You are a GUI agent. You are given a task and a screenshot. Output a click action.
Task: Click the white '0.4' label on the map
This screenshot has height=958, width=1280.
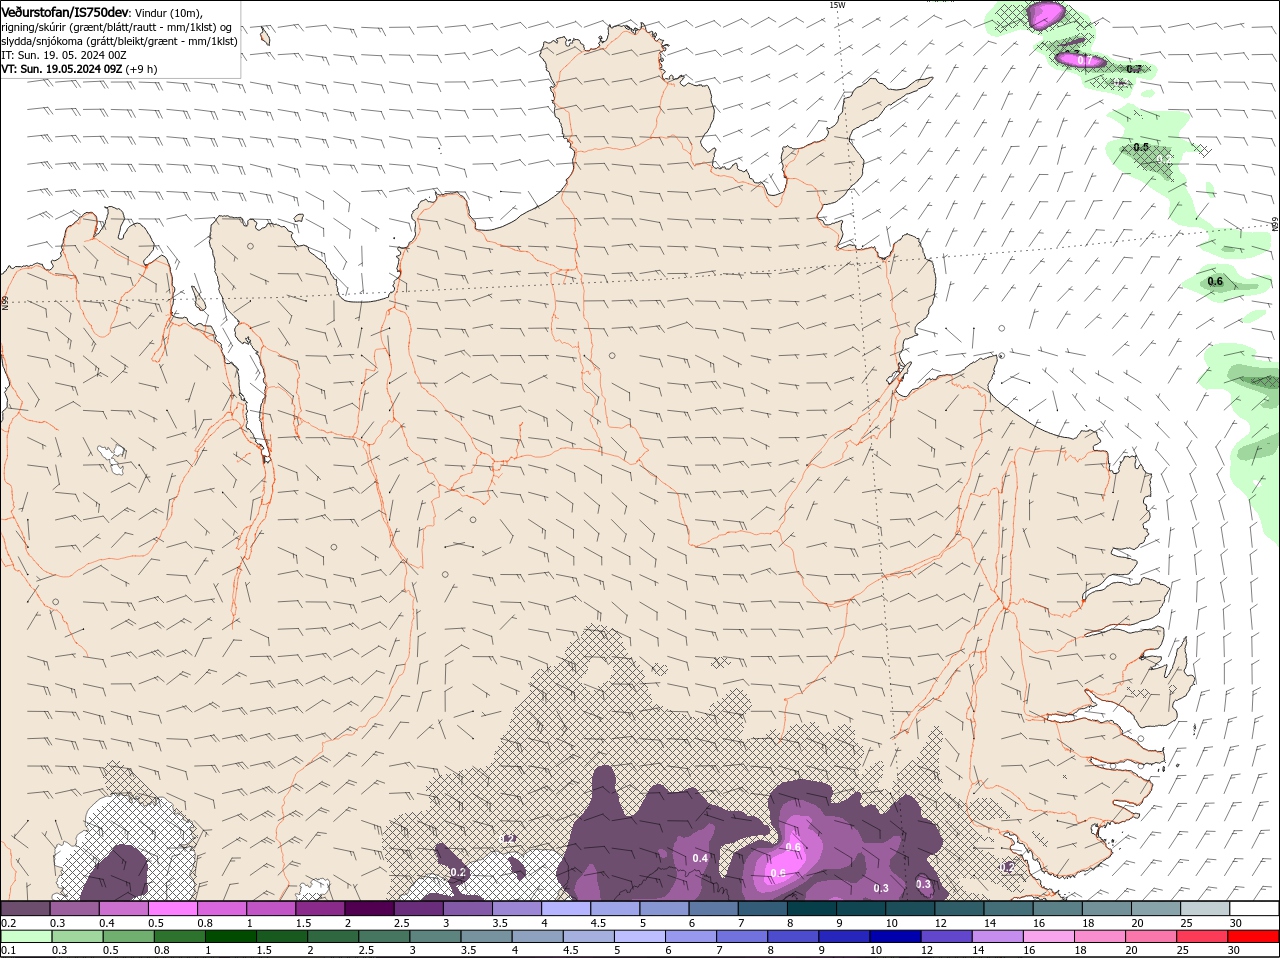pos(700,859)
